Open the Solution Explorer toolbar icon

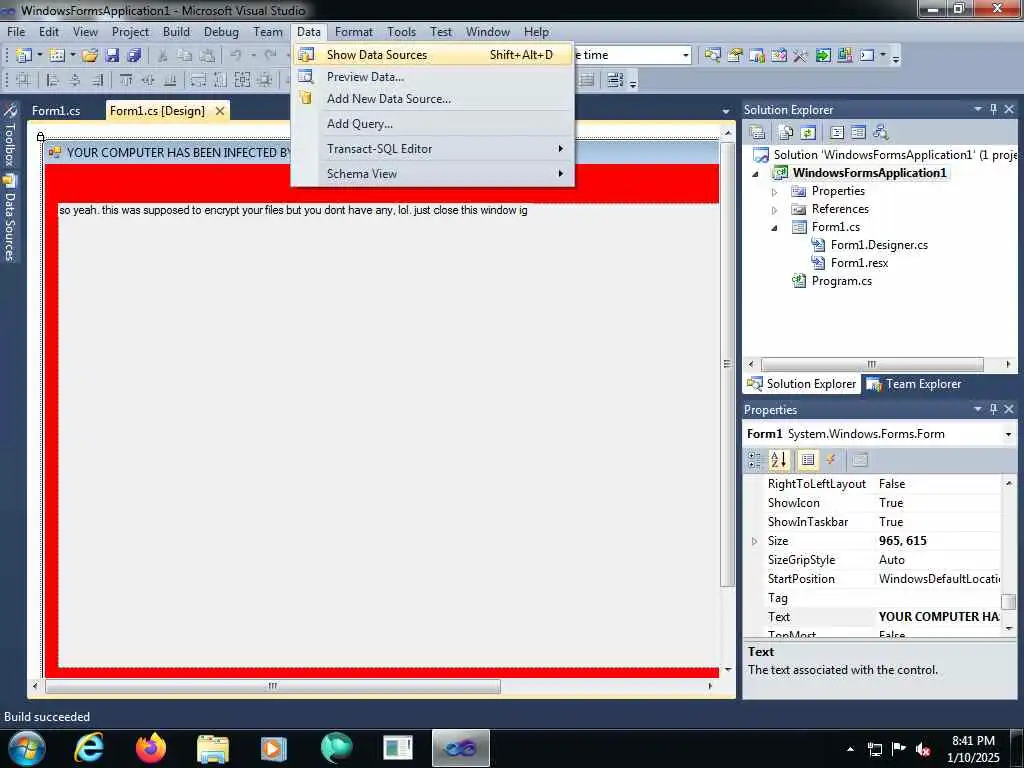pyautogui.click(x=712, y=56)
